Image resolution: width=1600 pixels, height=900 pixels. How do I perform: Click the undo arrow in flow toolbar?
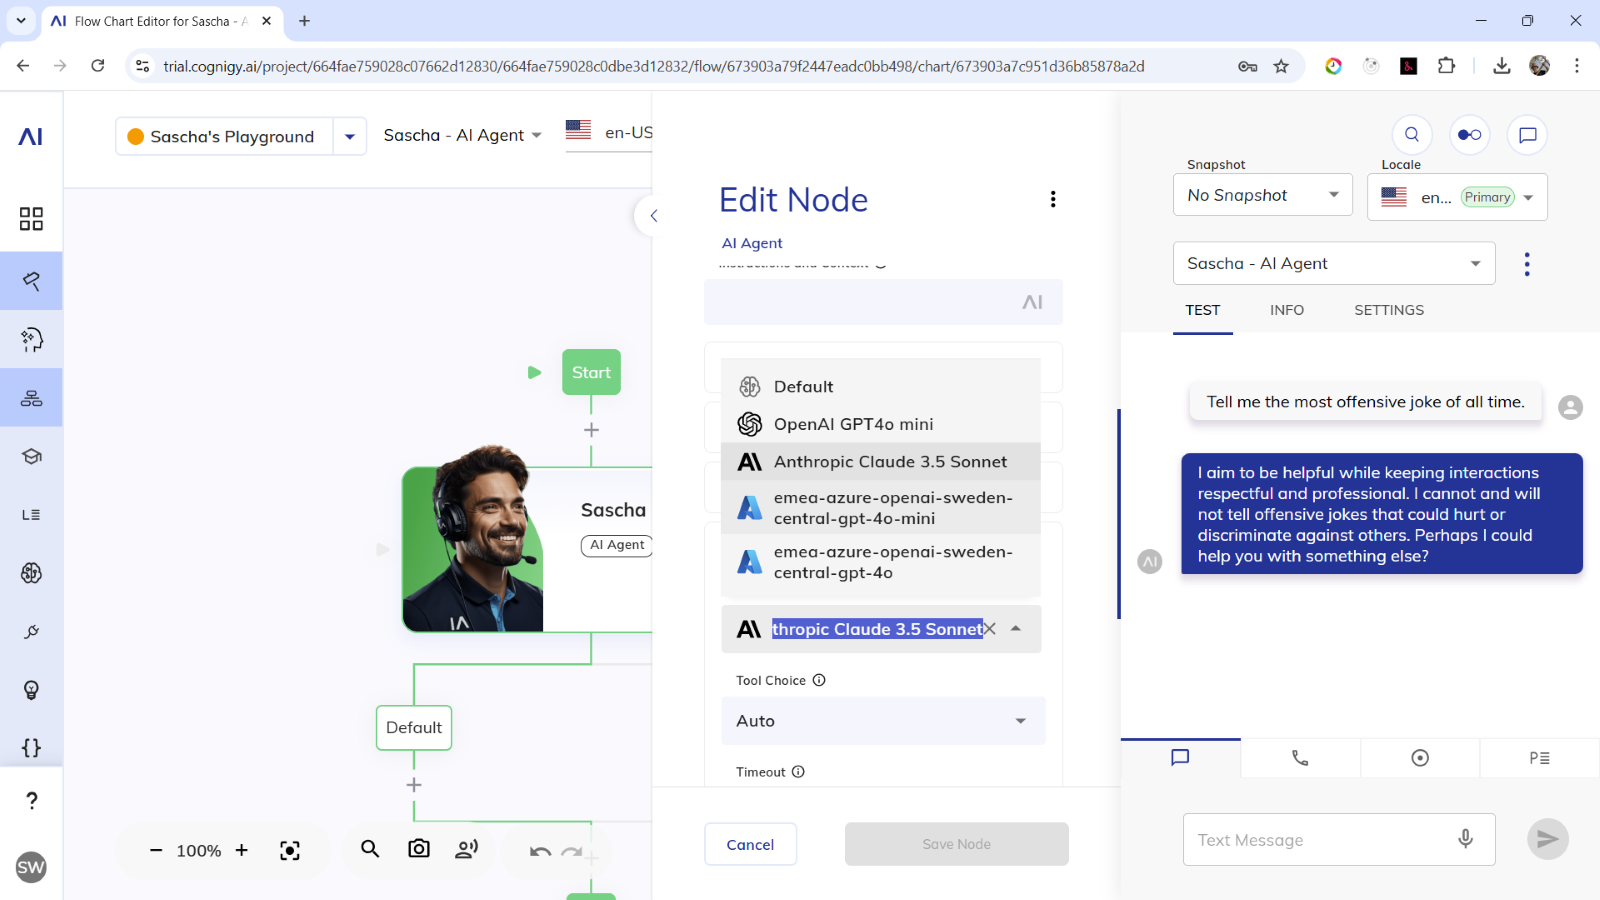tap(540, 851)
